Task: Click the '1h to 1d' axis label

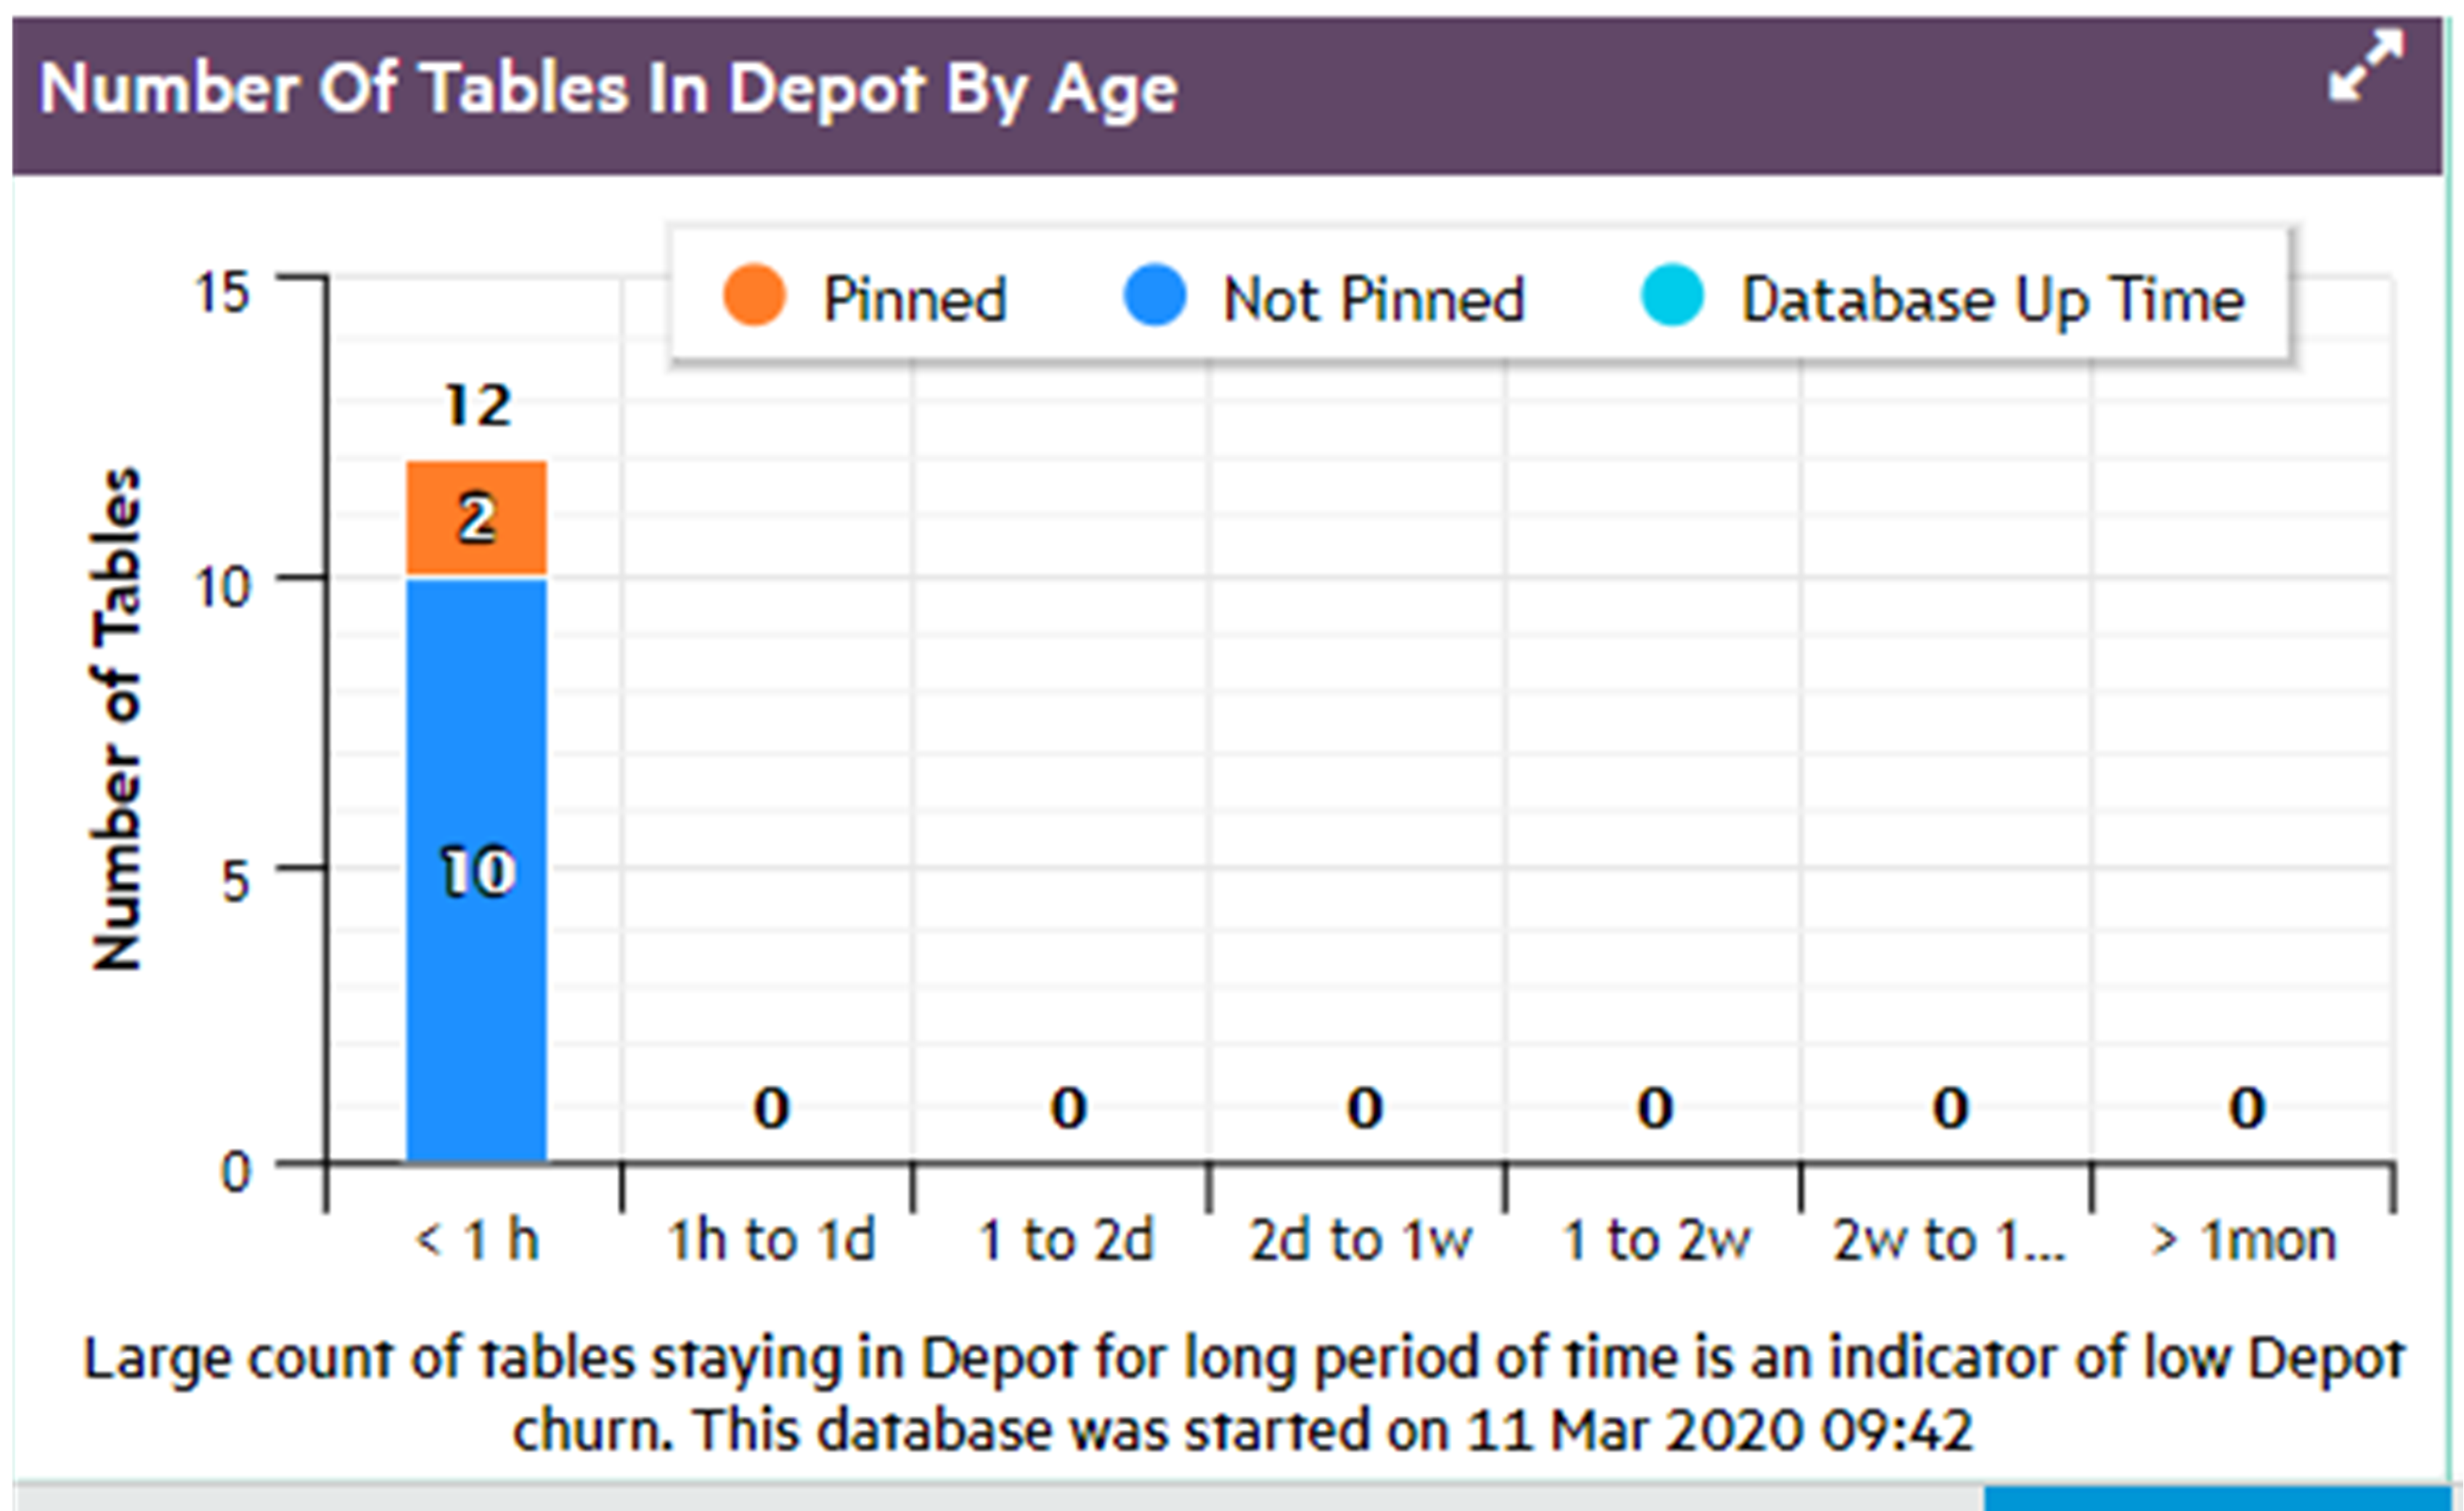Action: pos(771,1240)
